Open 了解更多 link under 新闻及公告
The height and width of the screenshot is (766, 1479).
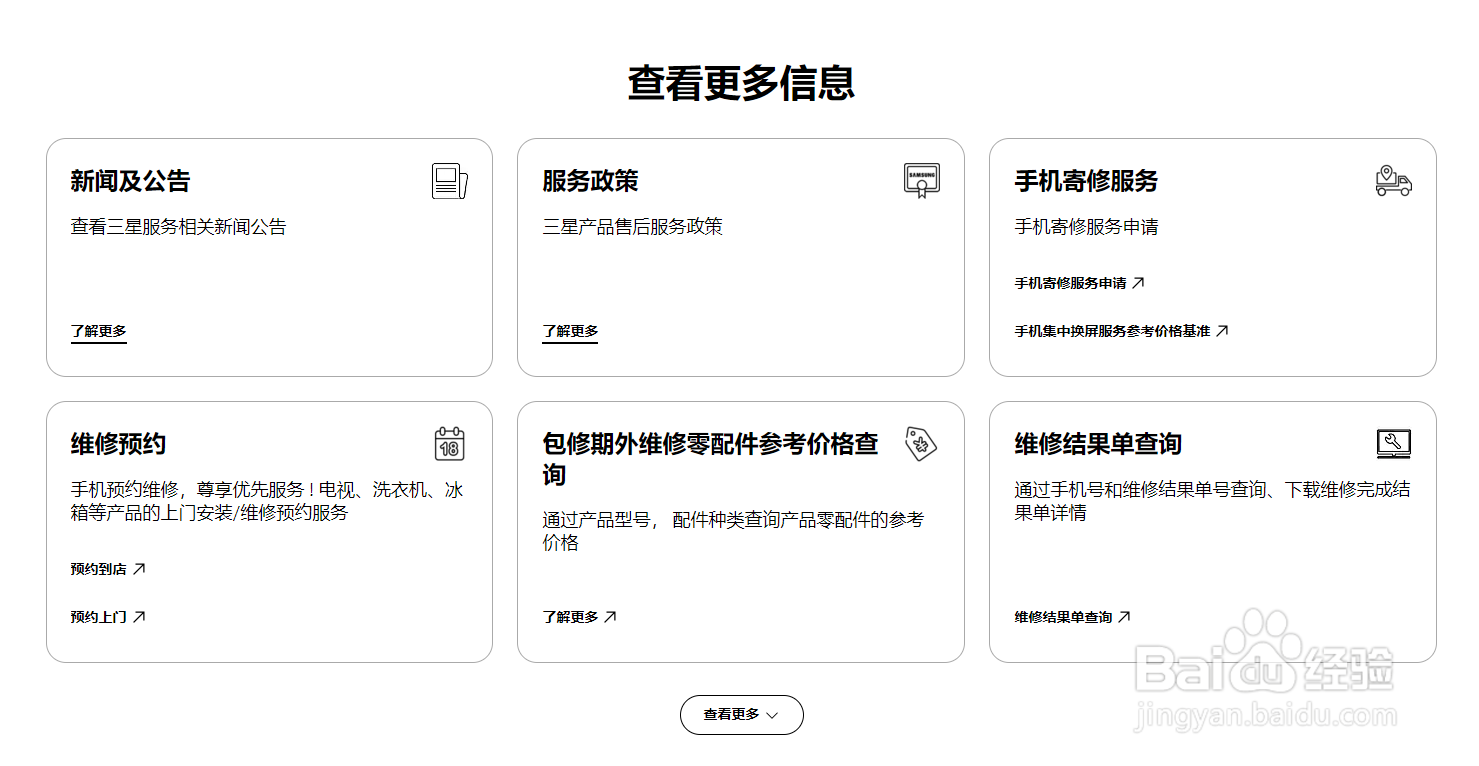click(x=99, y=332)
